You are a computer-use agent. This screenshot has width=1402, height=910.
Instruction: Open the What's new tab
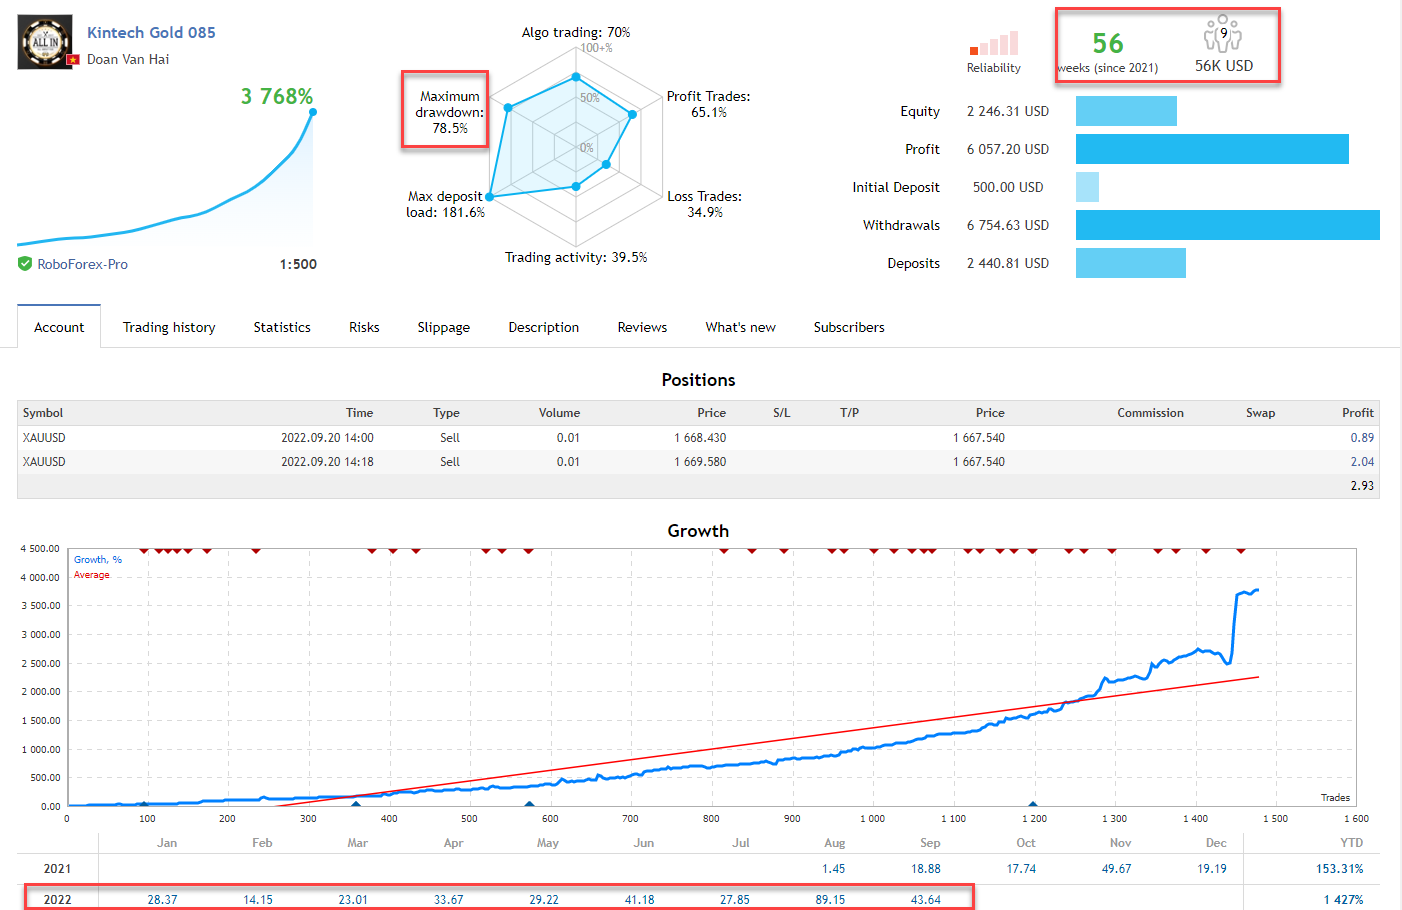(740, 327)
